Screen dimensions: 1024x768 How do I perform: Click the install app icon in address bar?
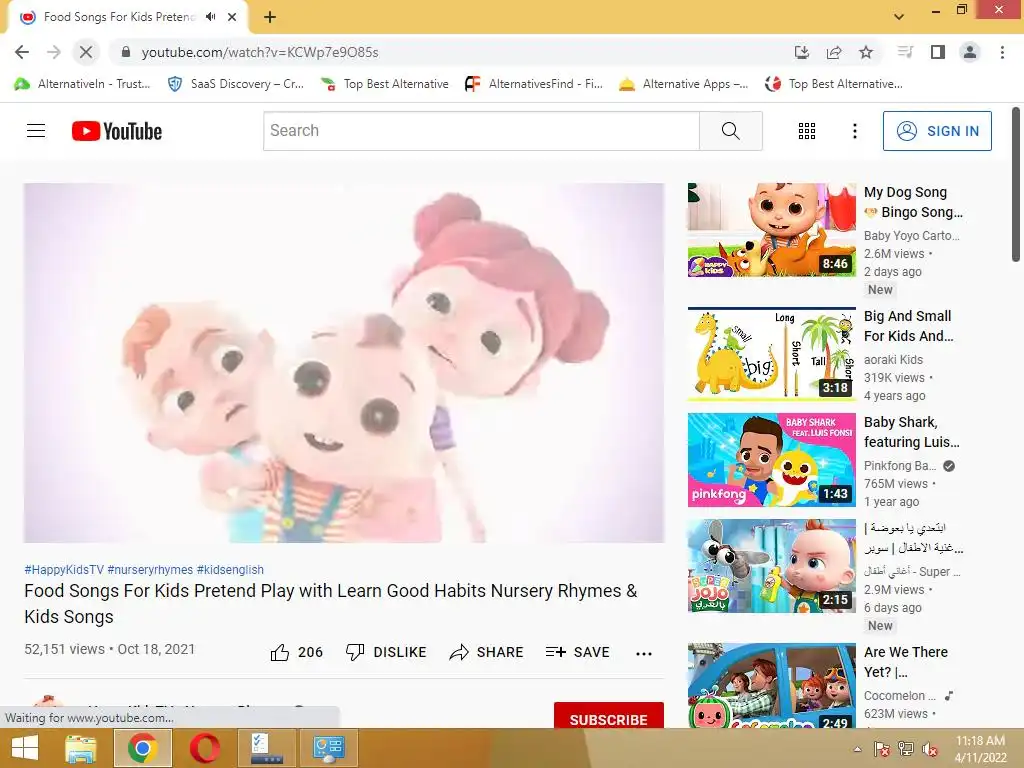[x=802, y=52]
